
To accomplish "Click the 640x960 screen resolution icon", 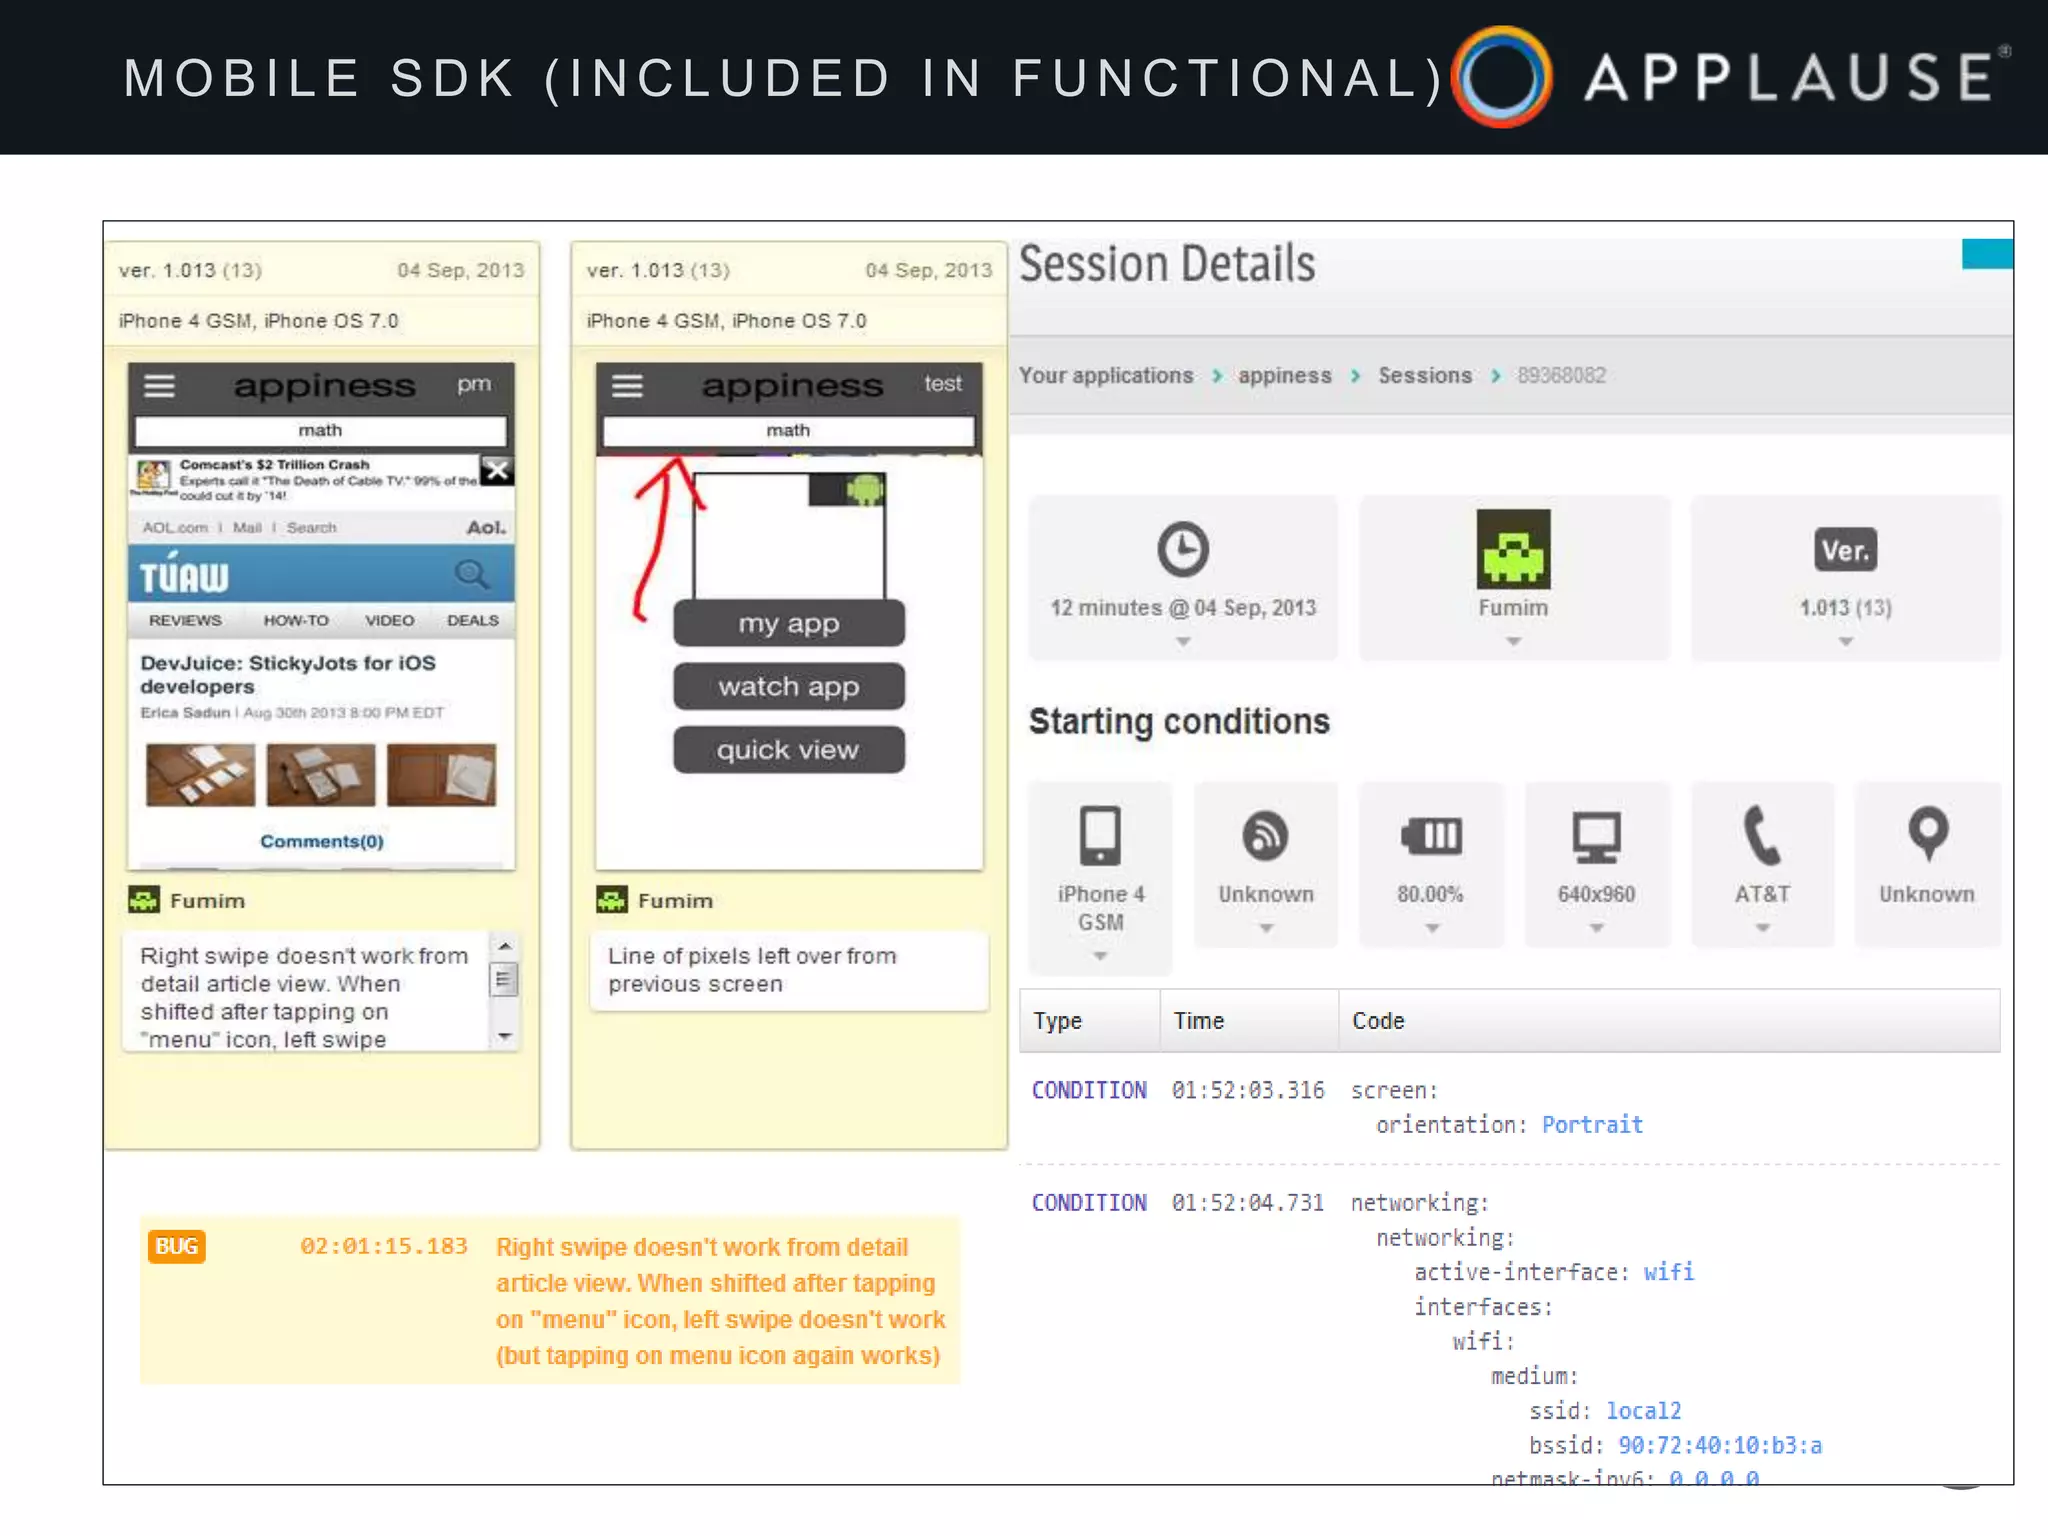I will [1596, 837].
